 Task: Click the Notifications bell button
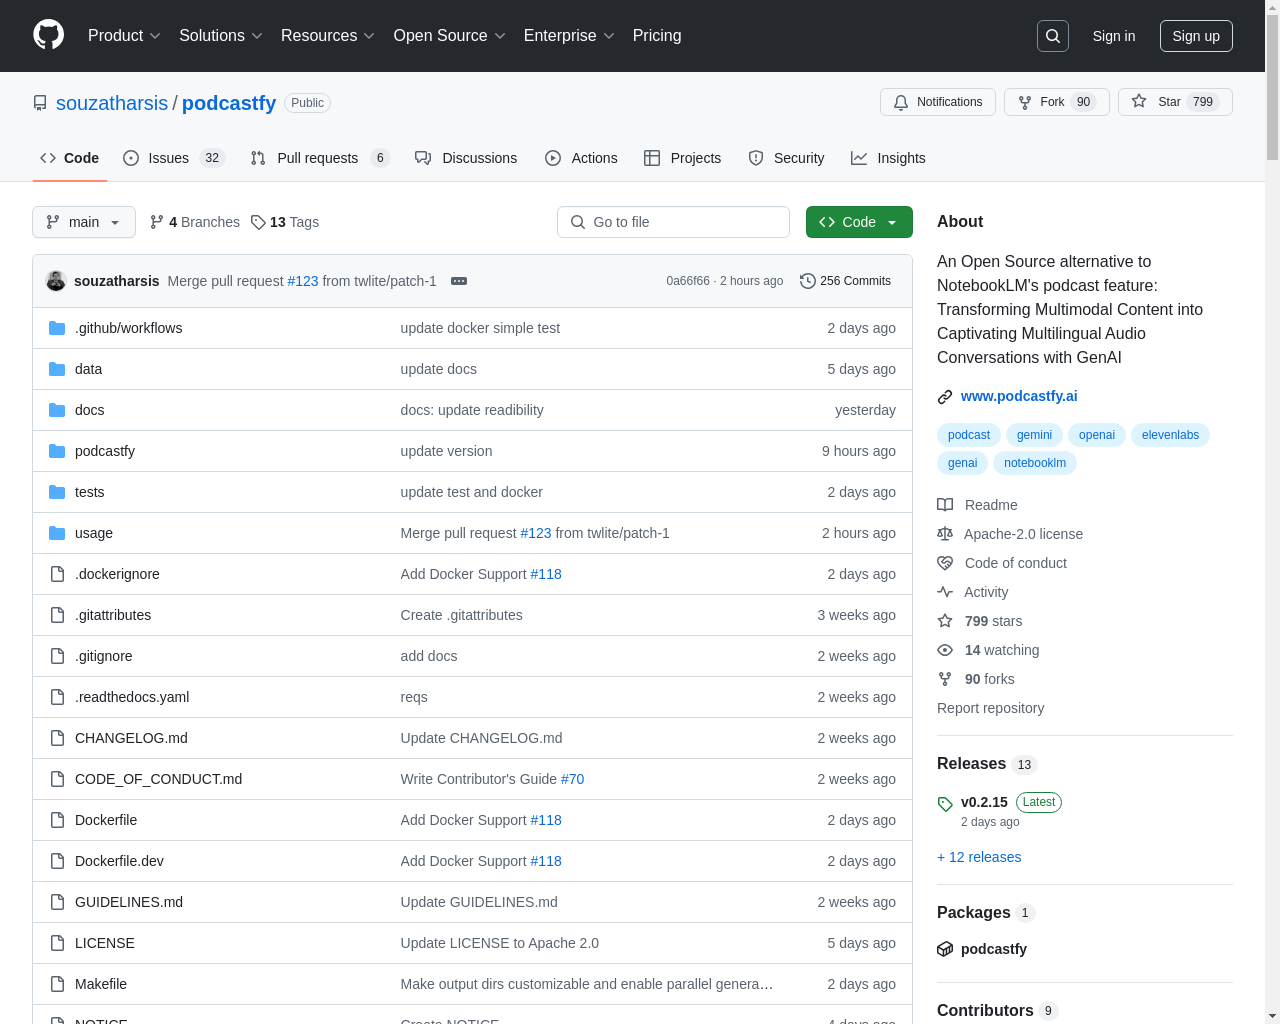938,102
